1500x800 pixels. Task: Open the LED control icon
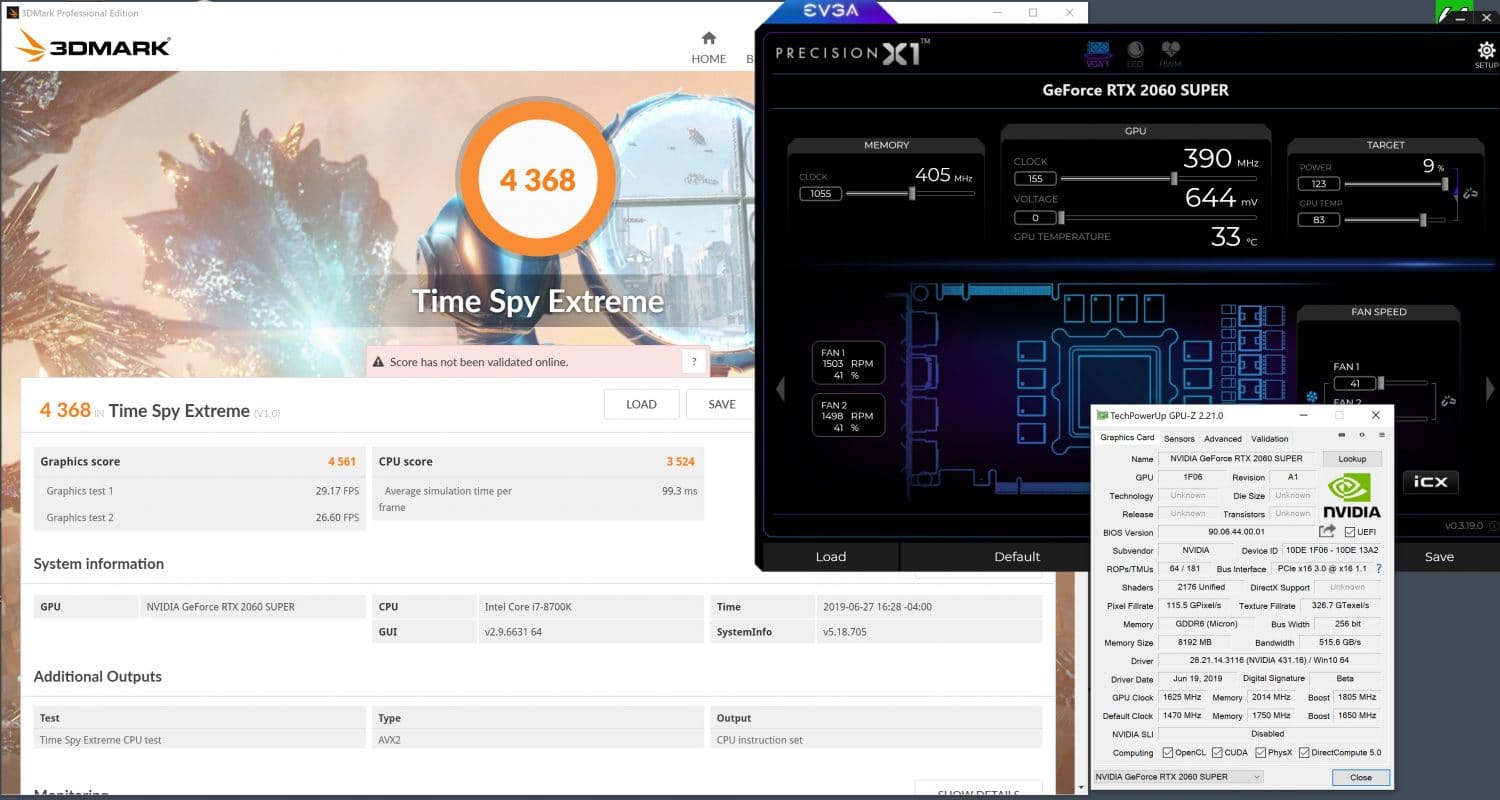[1135, 51]
